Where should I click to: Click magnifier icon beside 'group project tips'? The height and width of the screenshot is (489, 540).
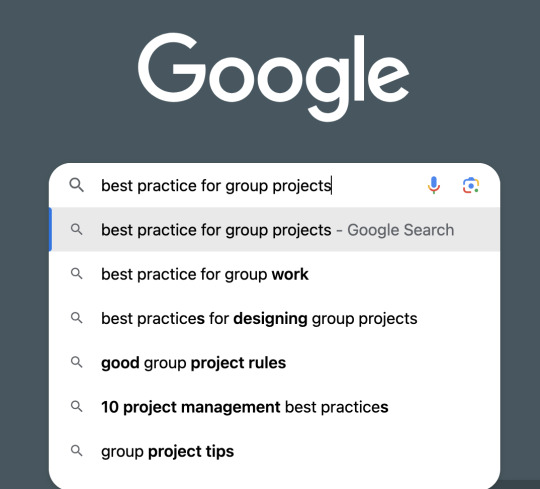76,451
